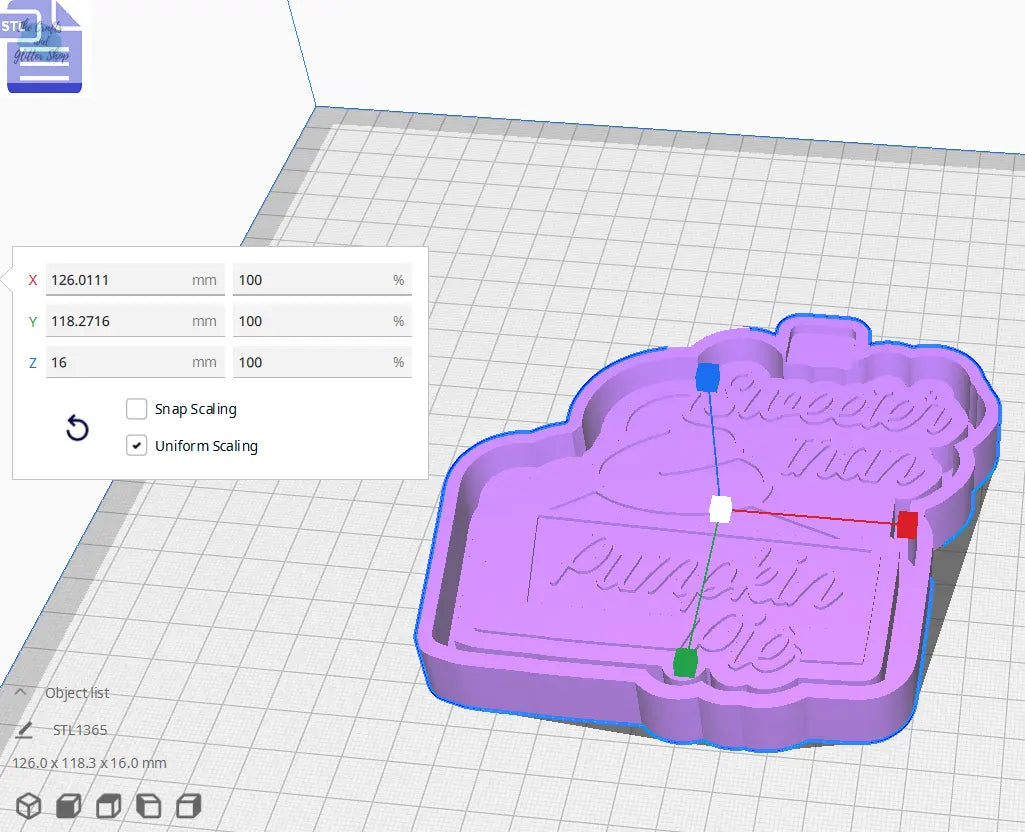The height and width of the screenshot is (832, 1025).
Task: Collapse the Object list panel
Action: click(20, 692)
